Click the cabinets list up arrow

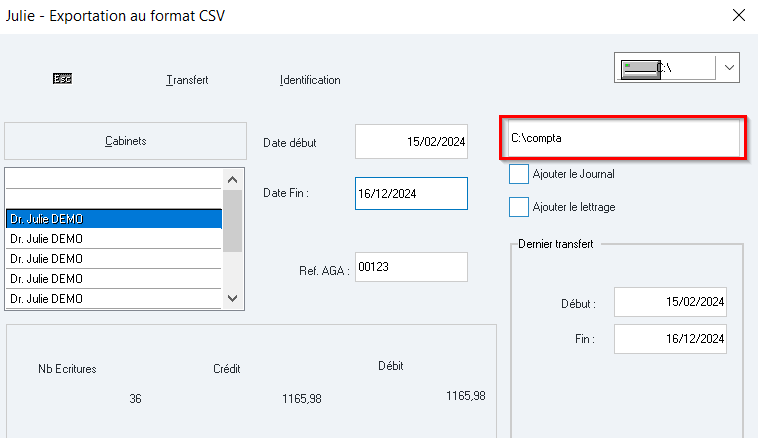233,180
